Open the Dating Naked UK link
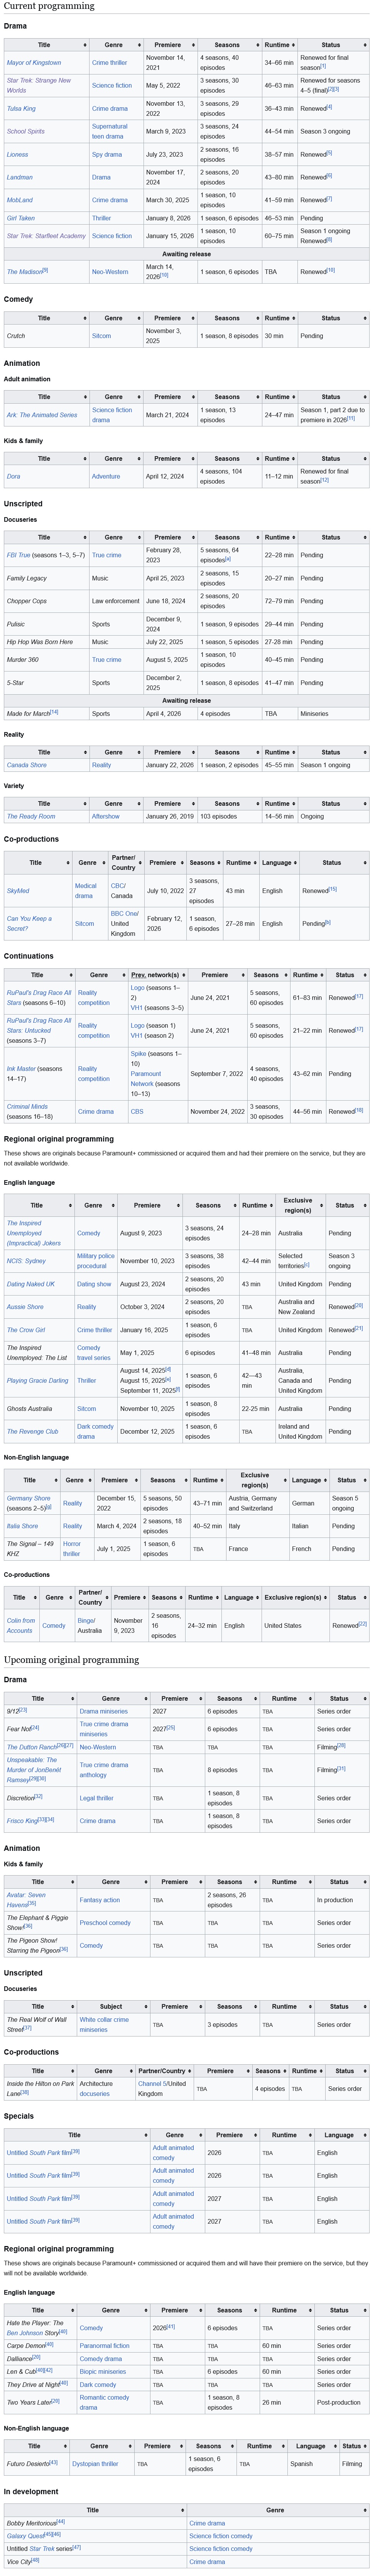Screen dimensions: 375x2576 [31, 1284]
